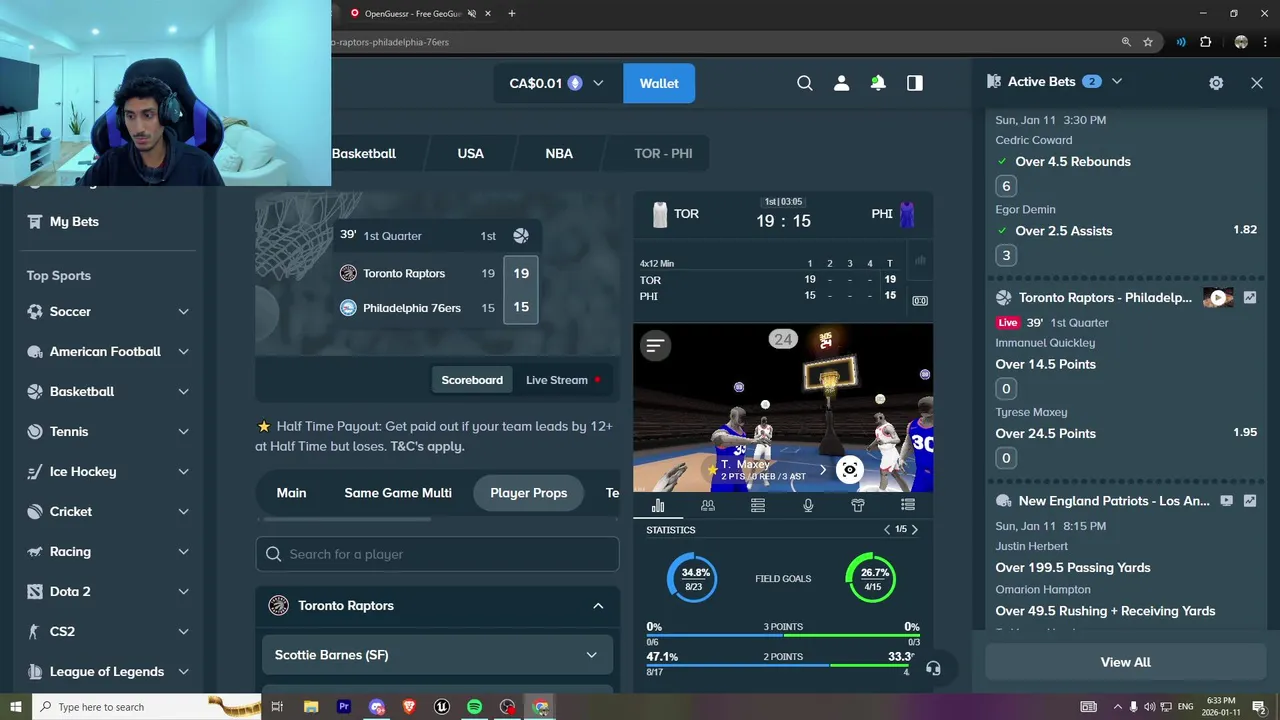This screenshot has width=1280, height=720.
Task: Expand the Basketball sports menu
Action: pyautogui.click(x=183, y=392)
